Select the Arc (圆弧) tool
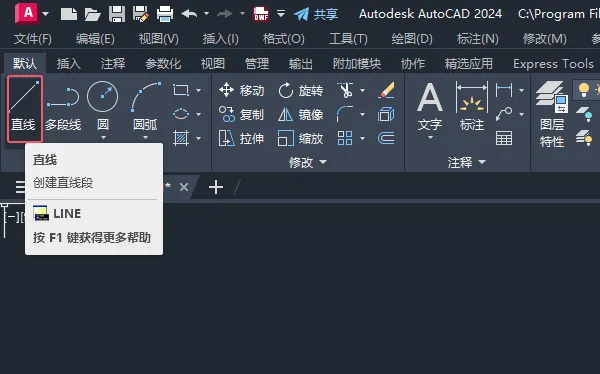Image resolution: width=600 pixels, height=374 pixels. [x=146, y=105]
